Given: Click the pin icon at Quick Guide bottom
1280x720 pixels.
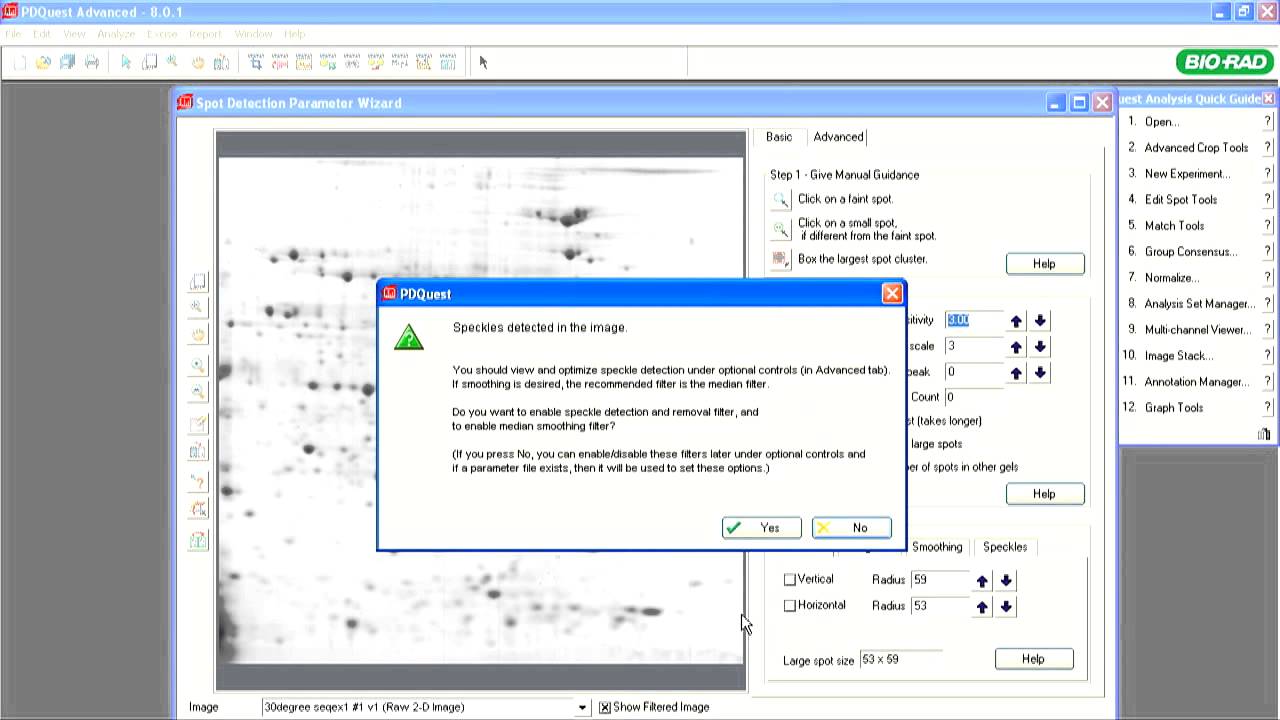Looking at the screenshot, I should 1264,434.
